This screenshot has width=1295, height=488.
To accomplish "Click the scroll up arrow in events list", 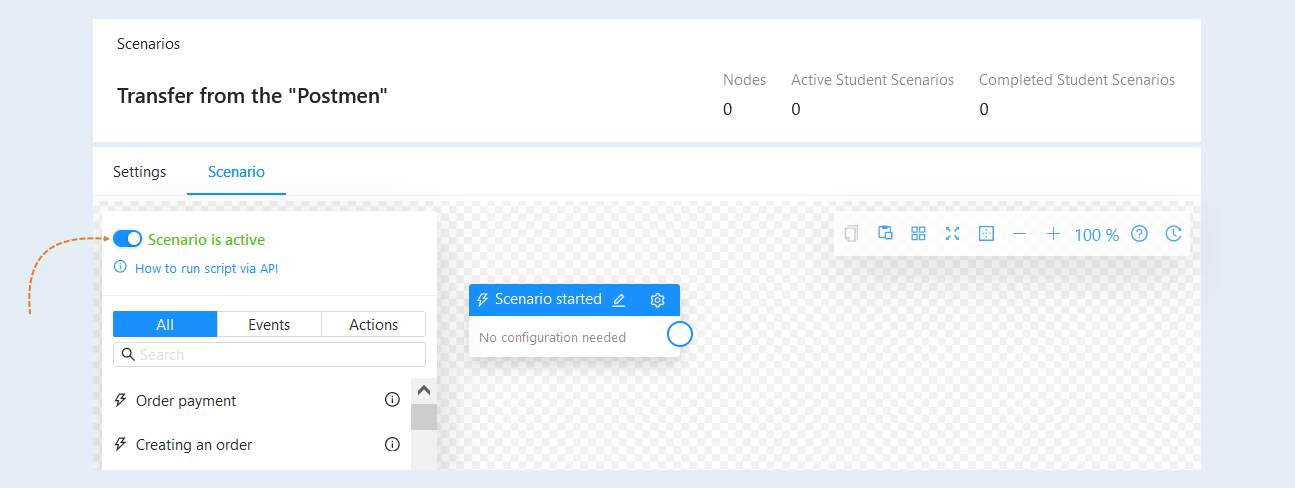I will tap(423, 391).
